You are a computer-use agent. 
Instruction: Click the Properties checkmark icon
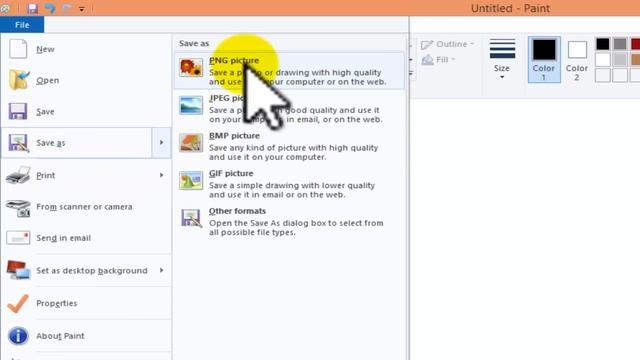pos(18,304)
